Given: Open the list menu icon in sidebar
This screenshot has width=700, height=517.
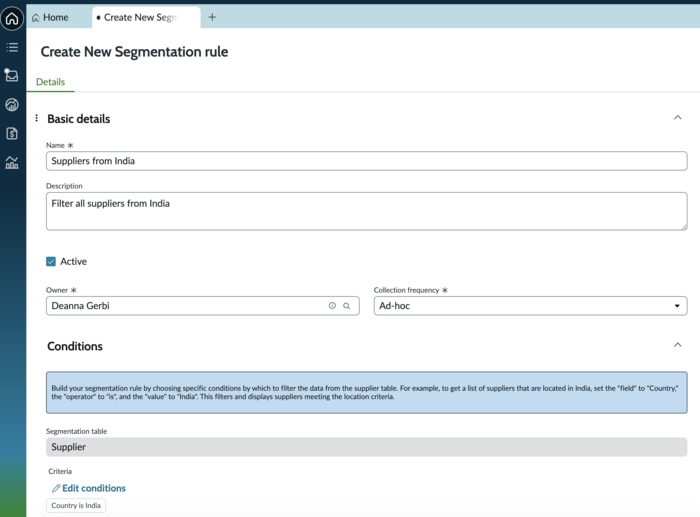Looking at the screenshot, I should [12, 47].
